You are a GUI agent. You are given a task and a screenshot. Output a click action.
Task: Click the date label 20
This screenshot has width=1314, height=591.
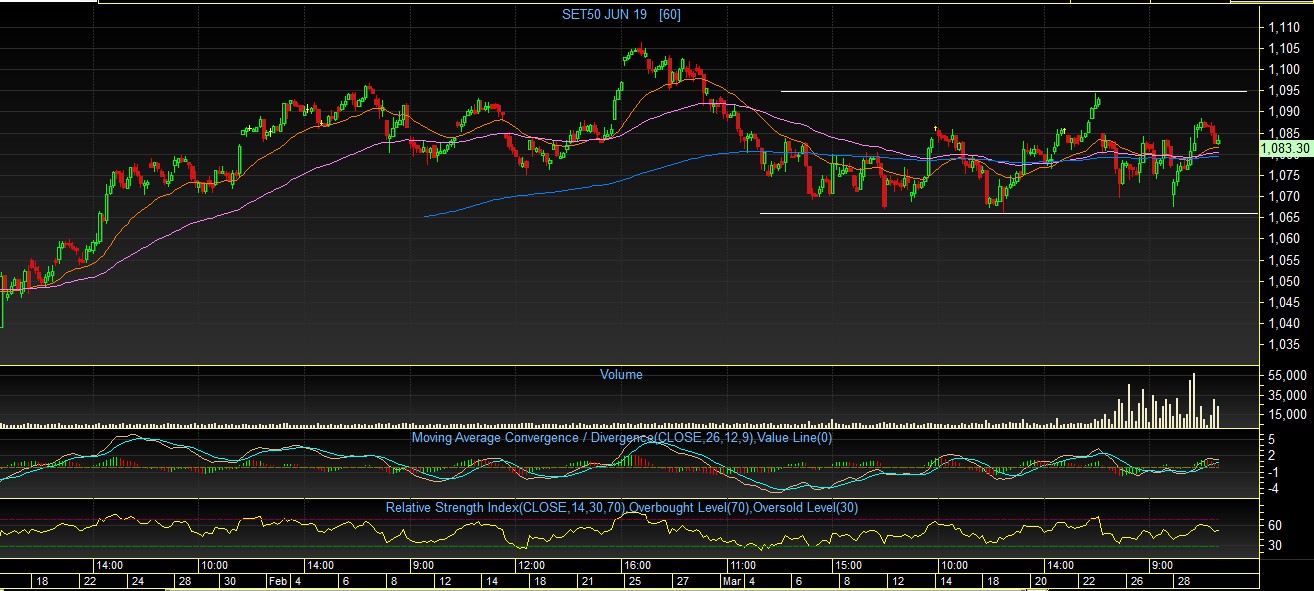click(x=1041, y=581)
